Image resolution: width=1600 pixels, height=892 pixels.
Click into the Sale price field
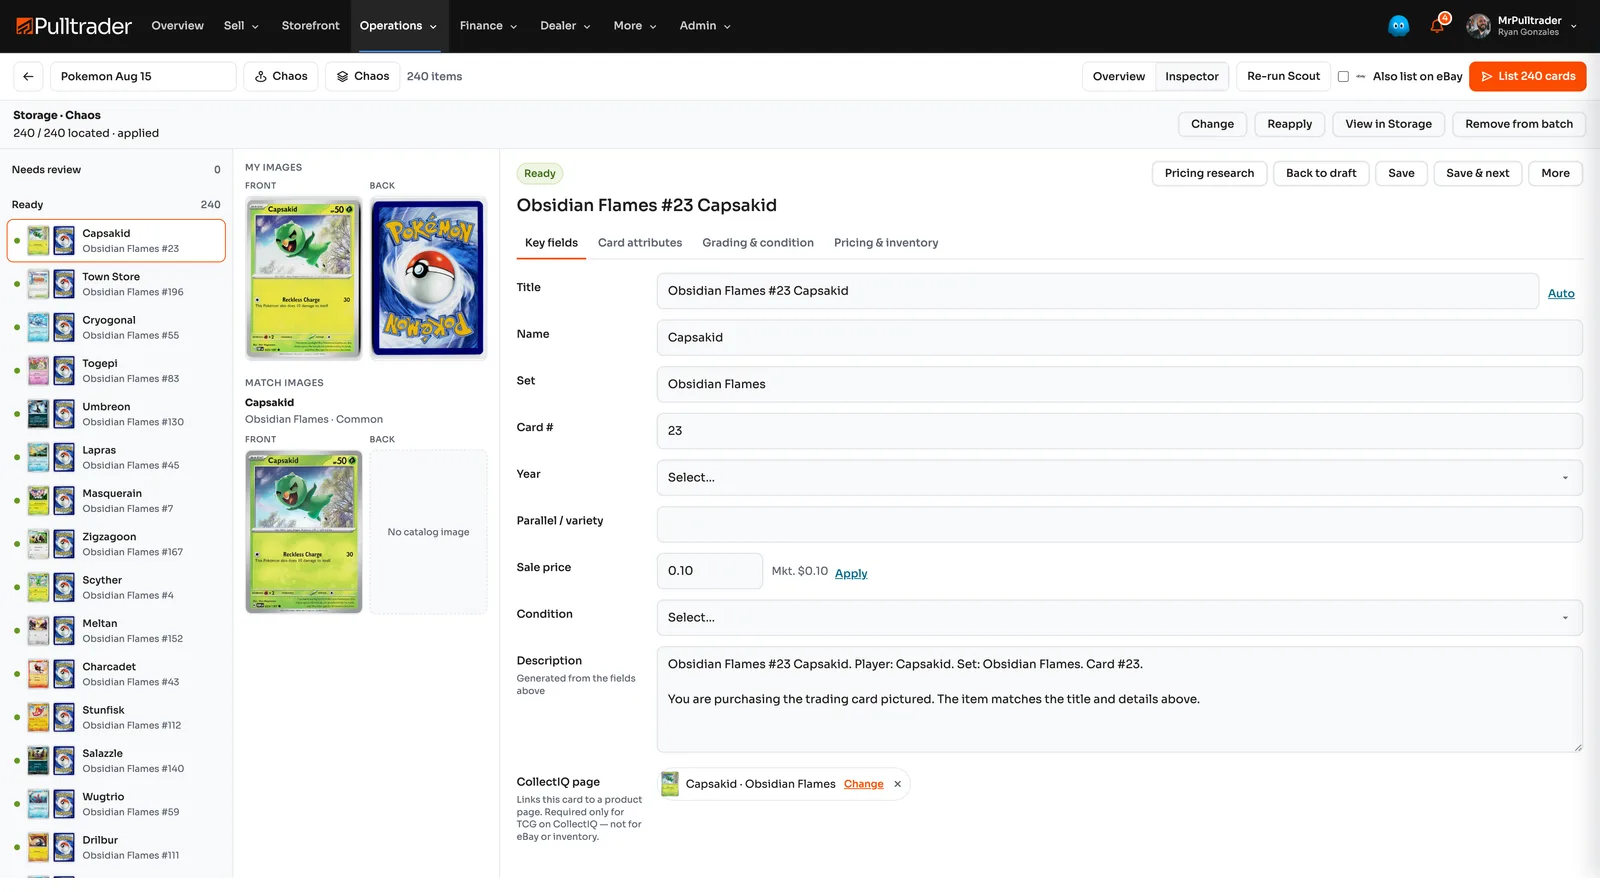(x=710, y=571)
